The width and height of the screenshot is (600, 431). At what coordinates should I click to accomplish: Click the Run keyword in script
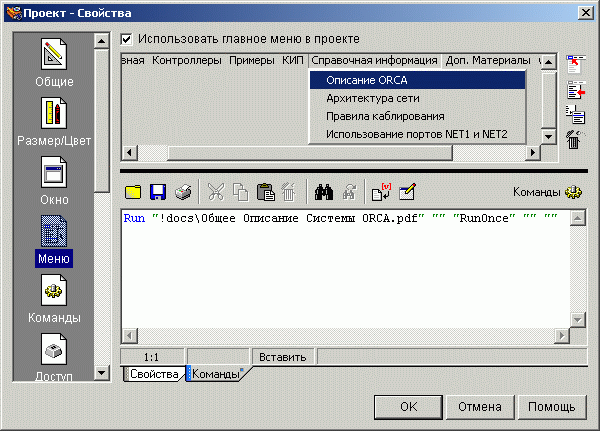[x=134, y=218]
